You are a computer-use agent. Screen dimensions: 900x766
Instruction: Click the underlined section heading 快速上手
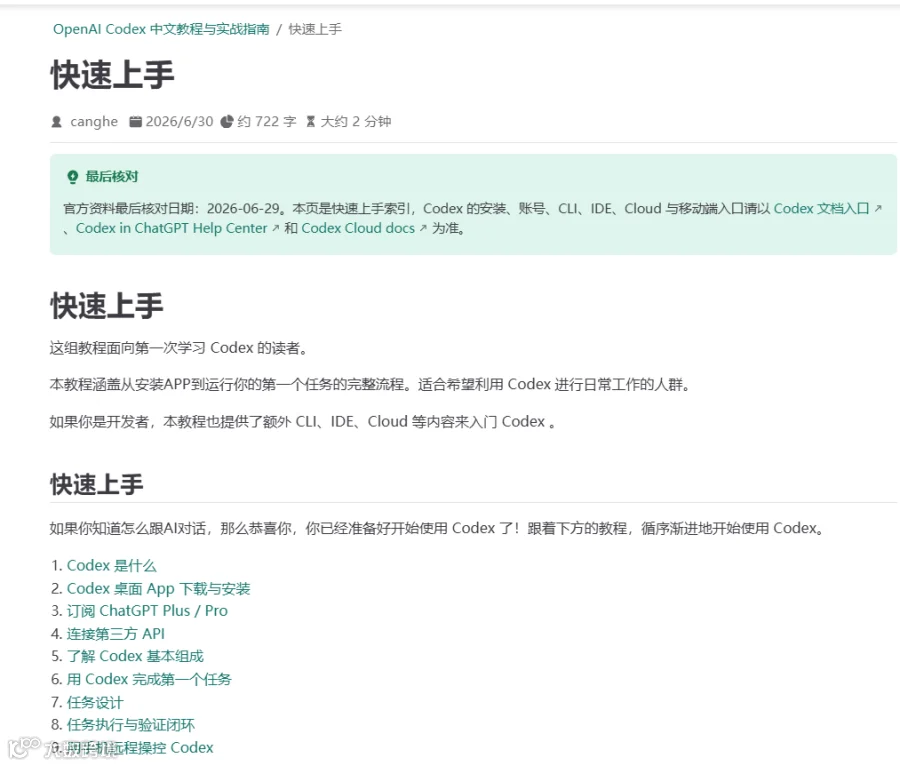(x=96, y=484)
